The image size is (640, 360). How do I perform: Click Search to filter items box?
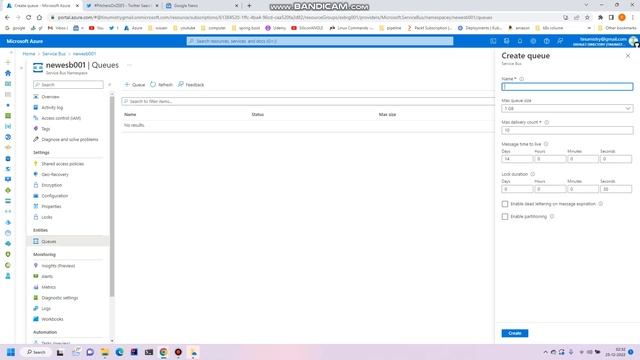[308, 101]
